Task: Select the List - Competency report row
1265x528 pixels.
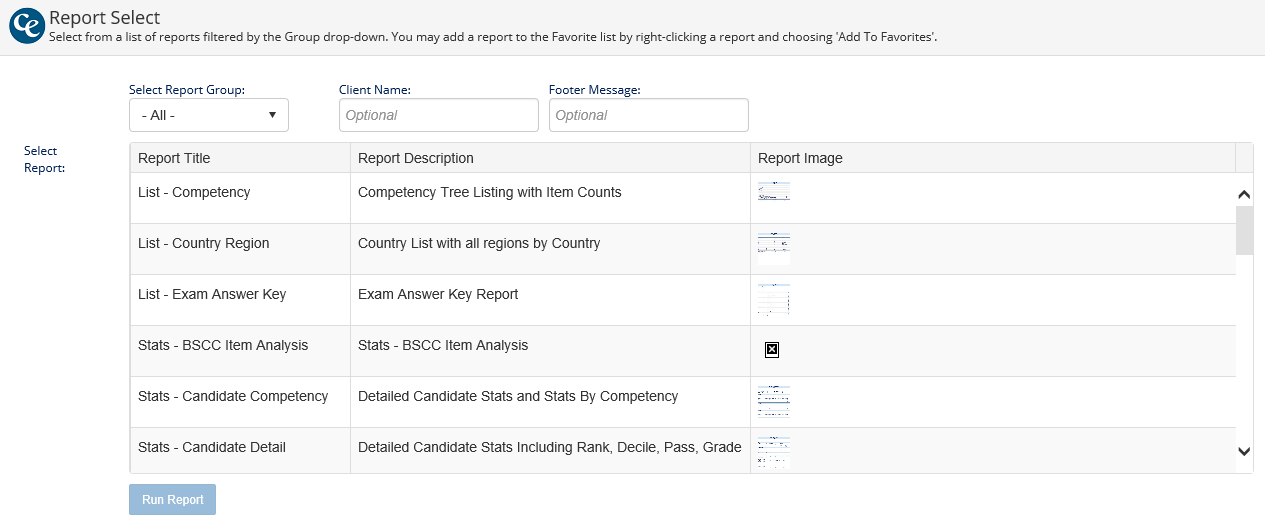Action: tap(194, 192)
